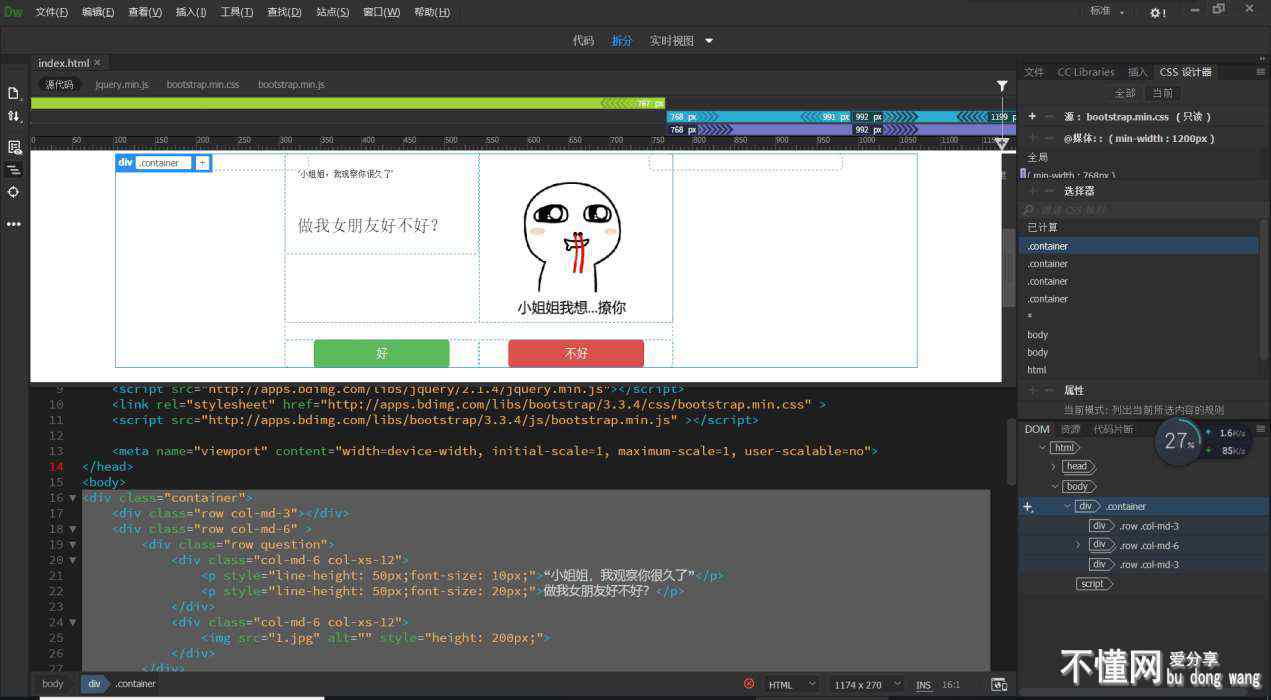Image resolution: width=1271 pixels, height=700 pixels.
Task: Close the index.html document tab
Action: [97, 63]
